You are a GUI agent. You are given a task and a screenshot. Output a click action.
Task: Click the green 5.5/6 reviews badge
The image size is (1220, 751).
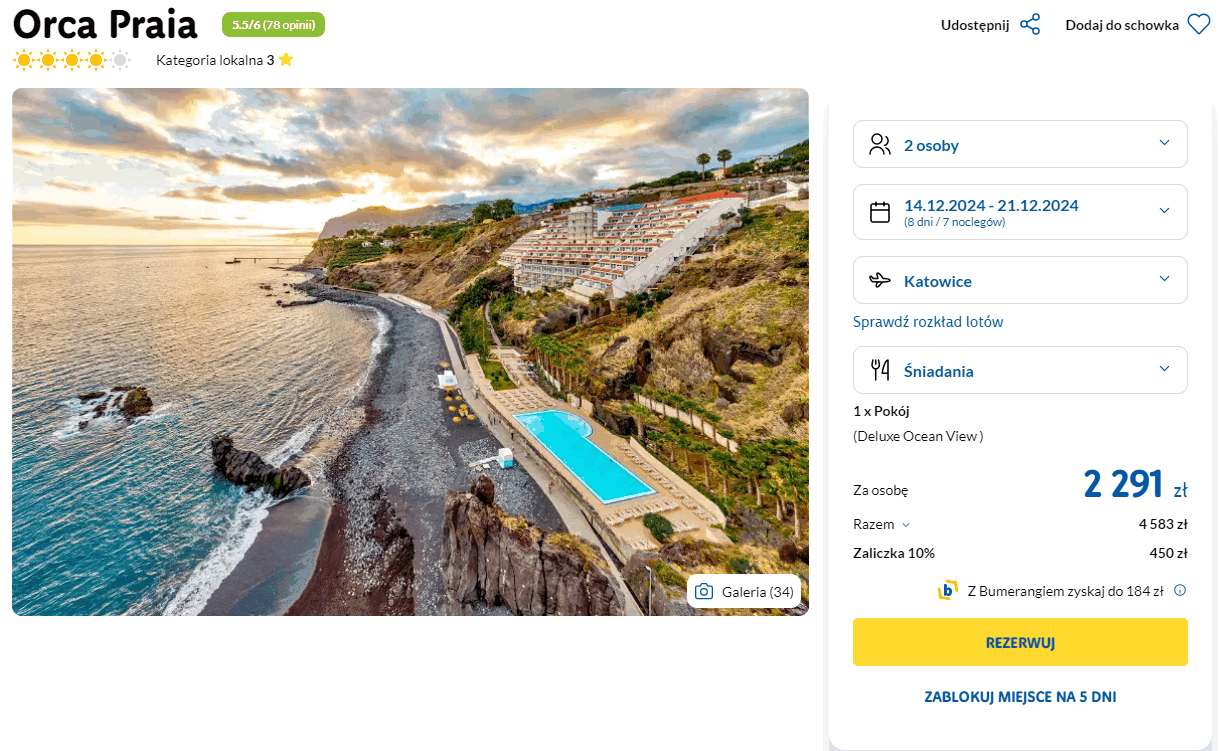tap(273, 25)
